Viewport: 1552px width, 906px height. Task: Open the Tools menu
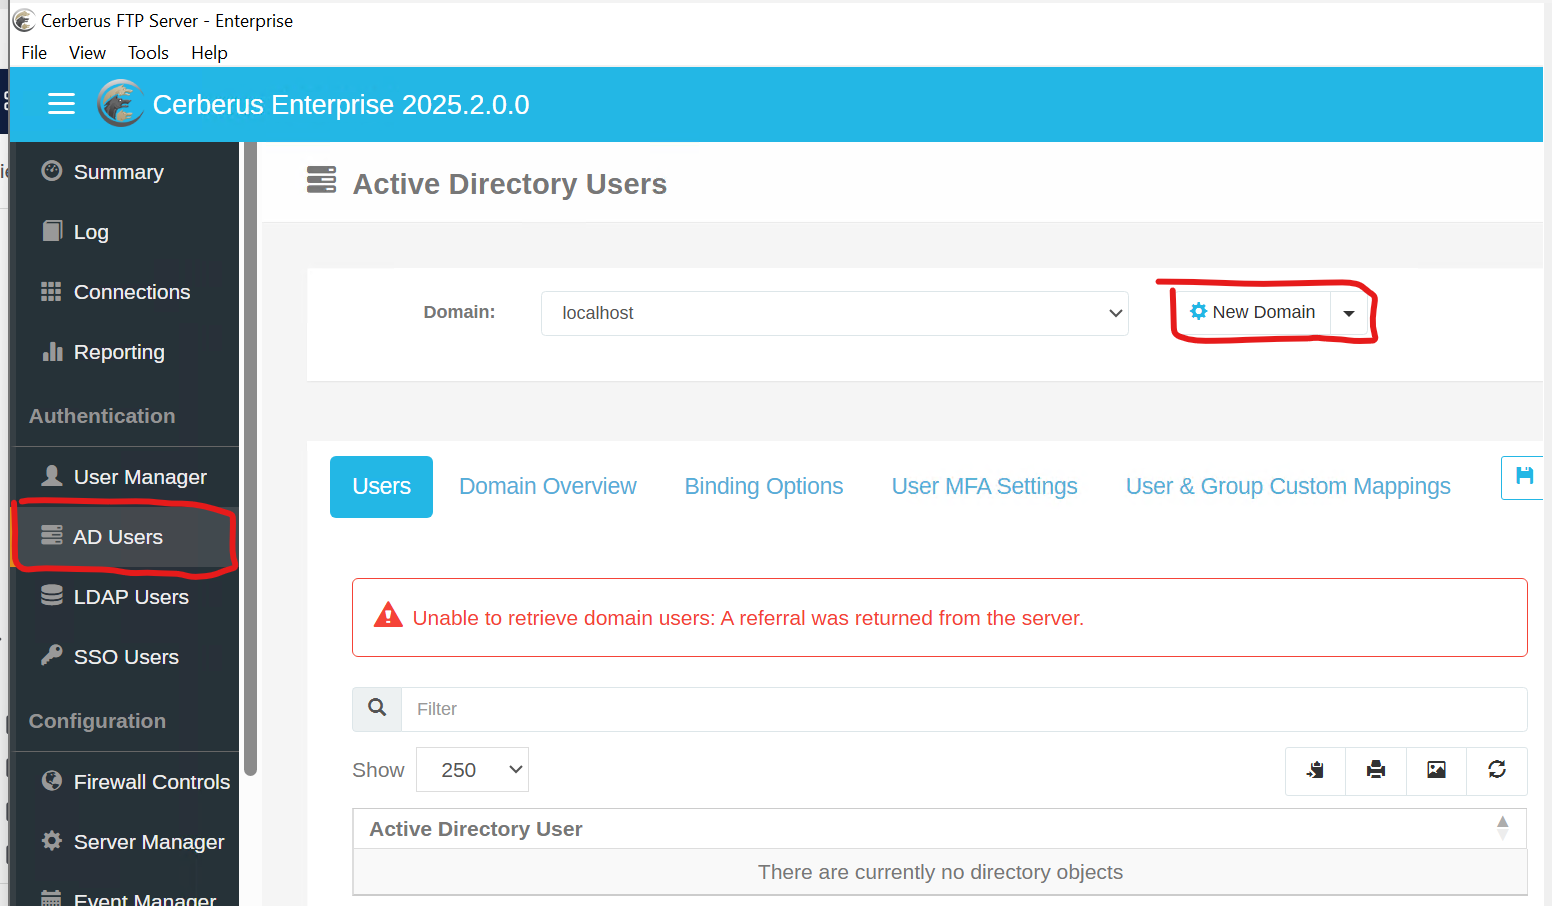(148, 53)
